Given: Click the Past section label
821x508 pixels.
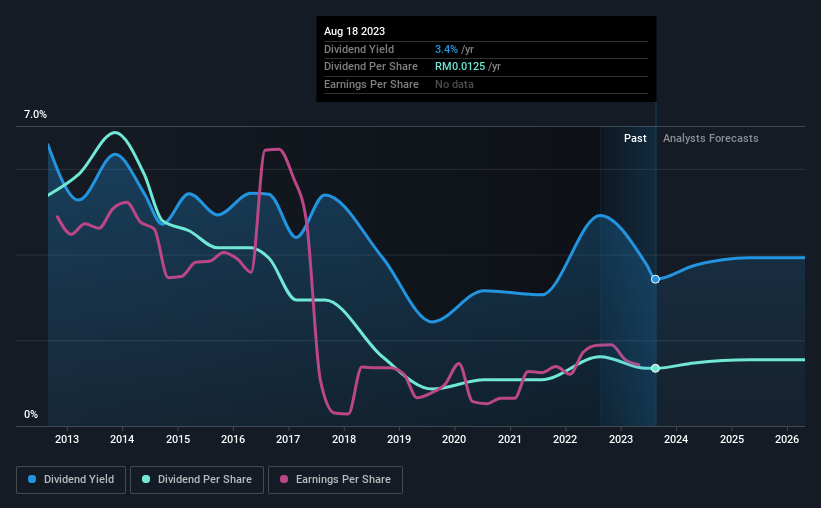Looking at the screenshot, I should (x=635, y=138).
